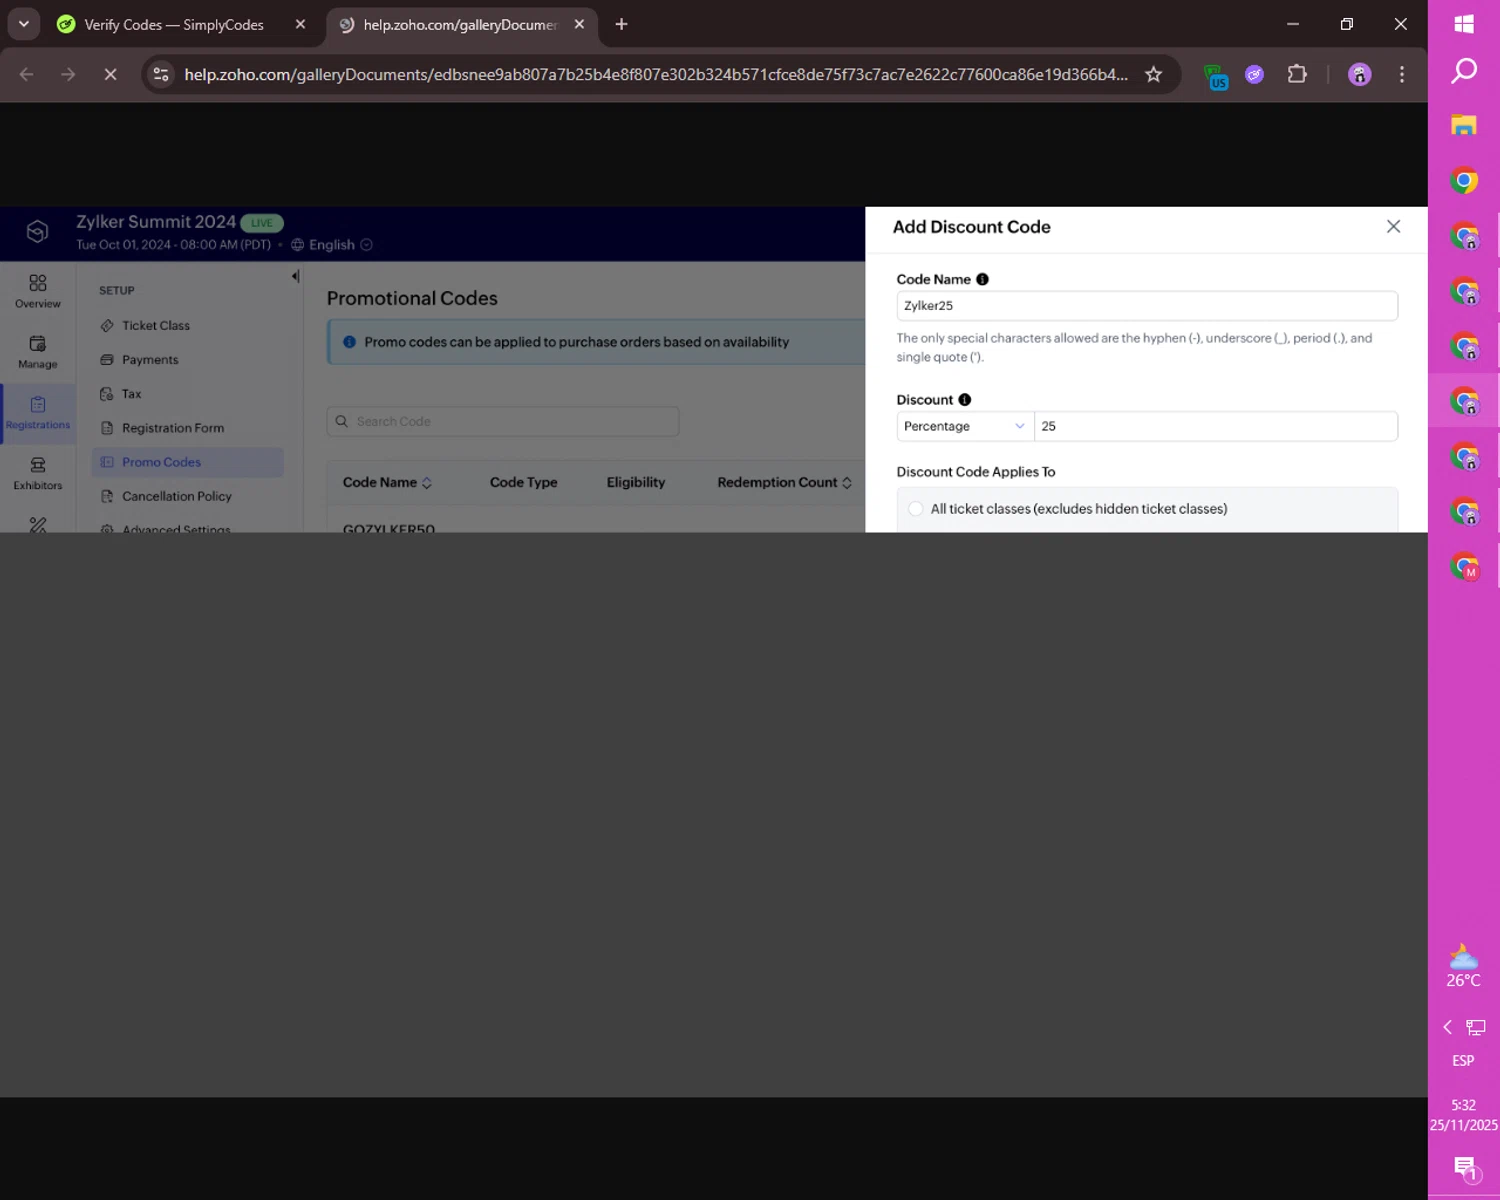Click the Chrome address bar URL
Screen dimensions: 1500x1200
[x=655, y=74]
